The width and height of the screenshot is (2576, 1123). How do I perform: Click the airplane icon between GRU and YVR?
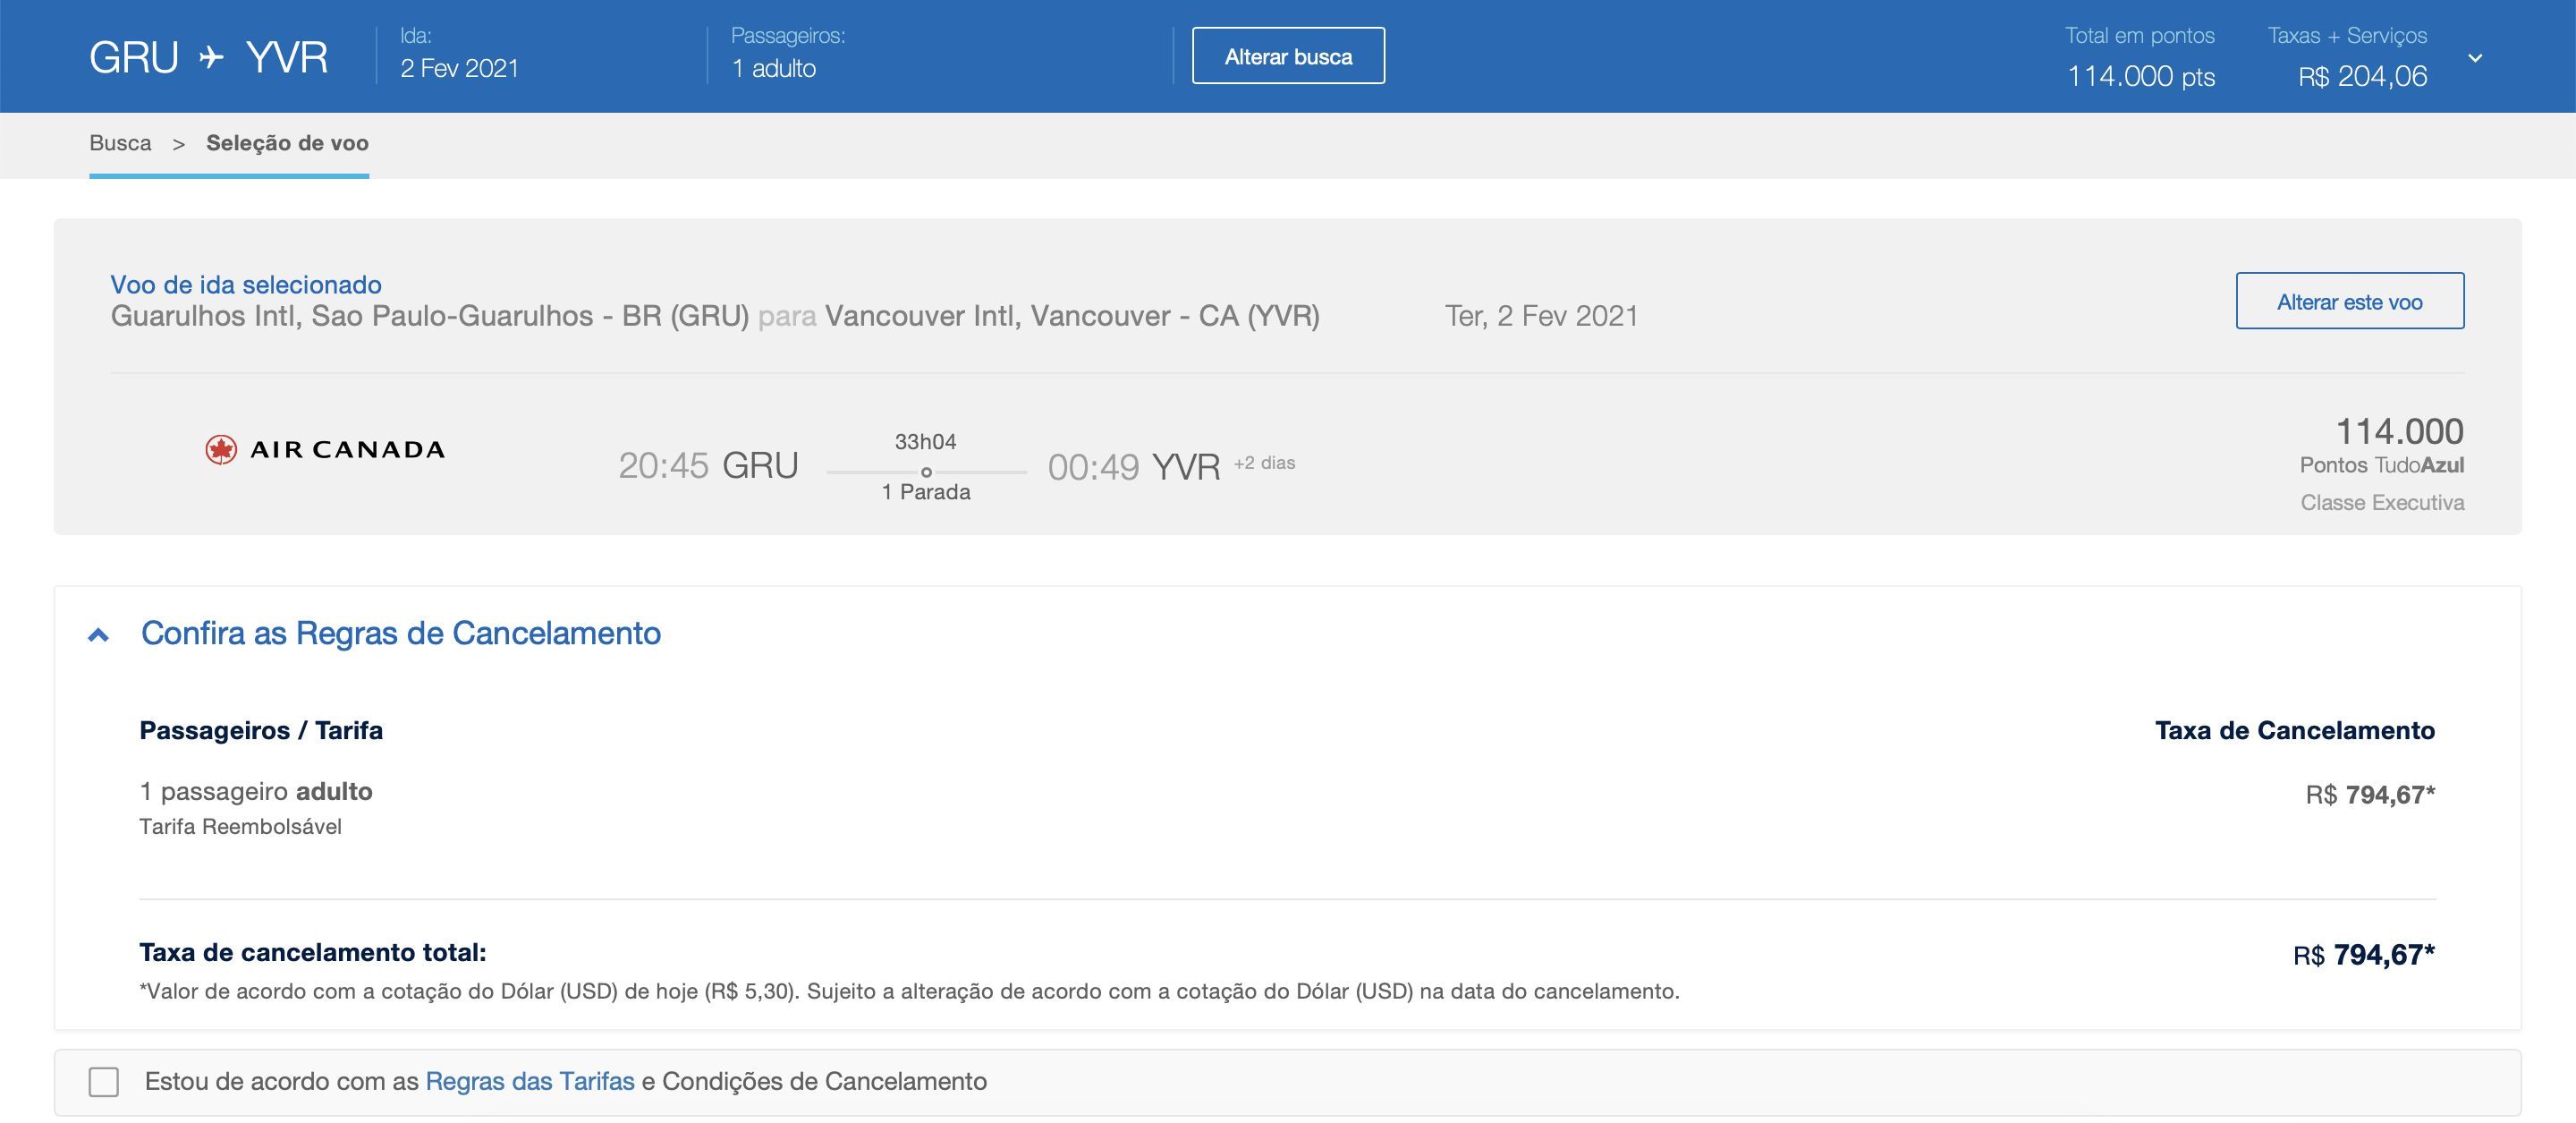tap(212, 57)
